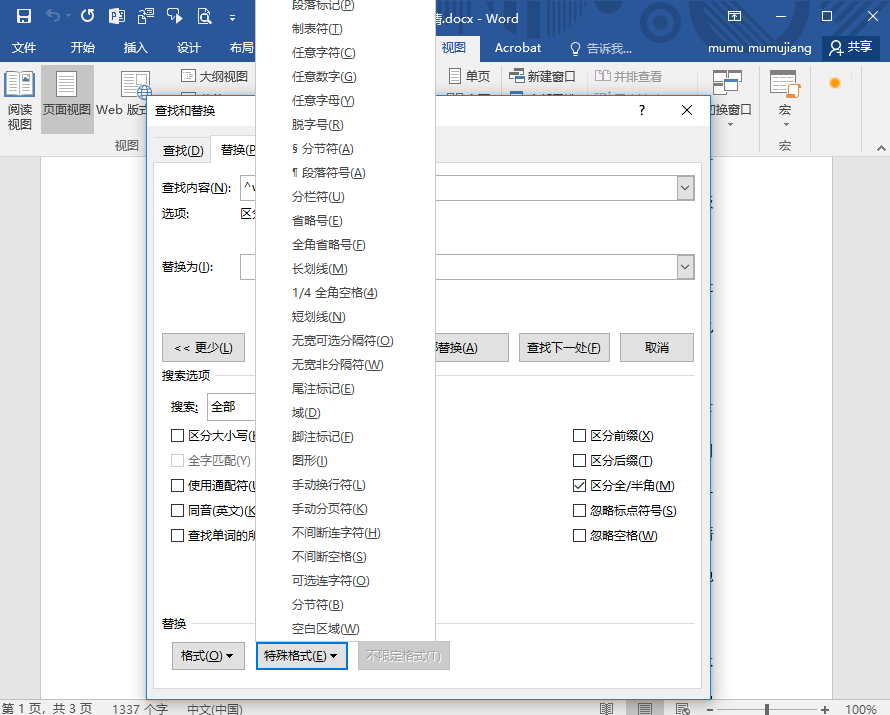This screenshot has width=890, height=715.
Task: Choose Any Character (任意字符) from special menu
Action: pos(345,53)
